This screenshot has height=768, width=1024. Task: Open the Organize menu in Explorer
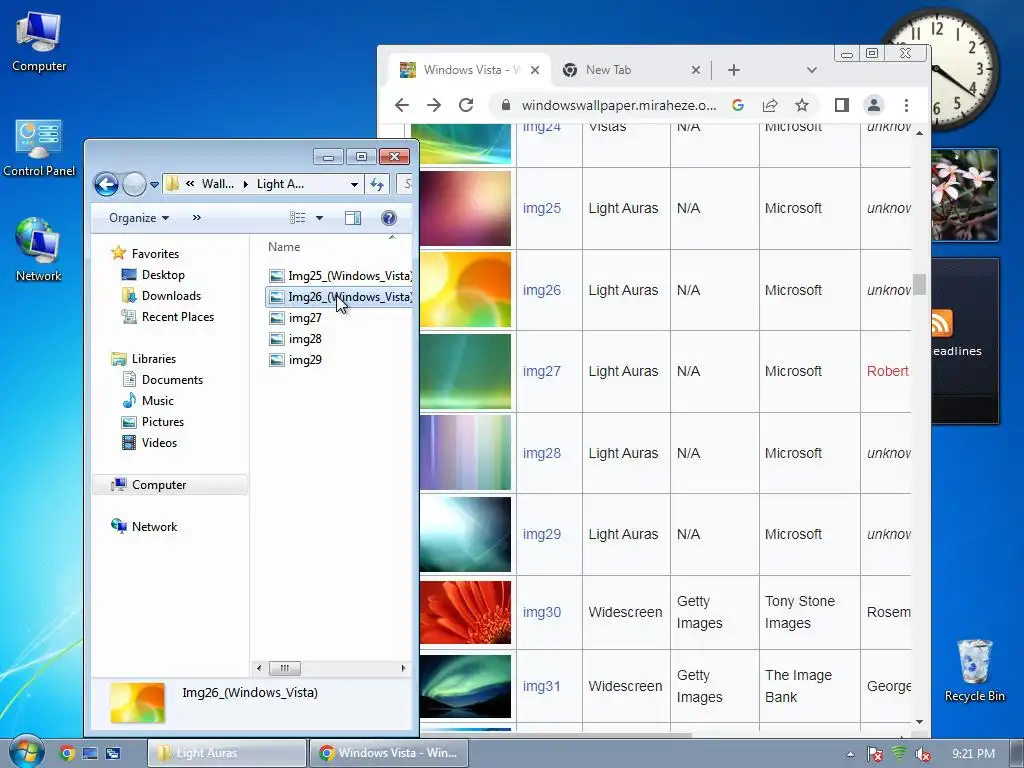pos(138,218)
